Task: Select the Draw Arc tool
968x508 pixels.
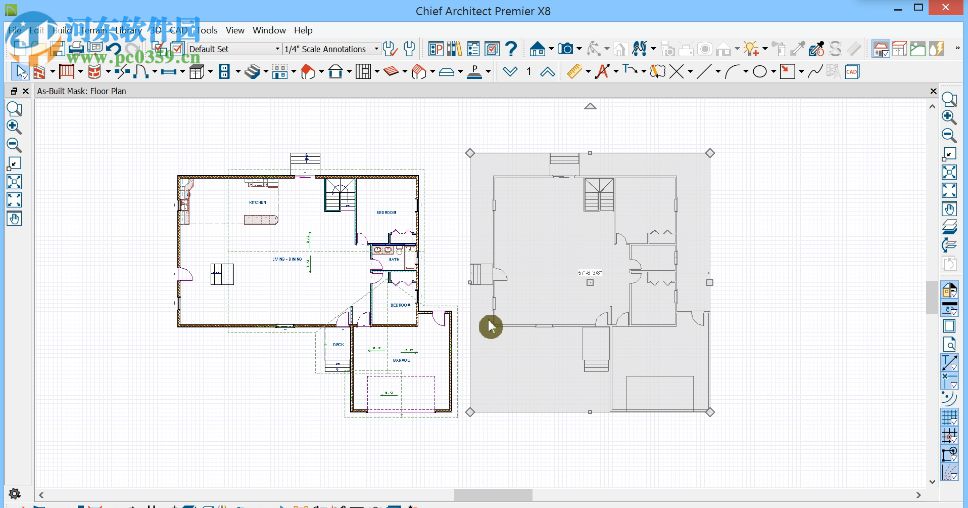Action: click(x=732, y=72)
